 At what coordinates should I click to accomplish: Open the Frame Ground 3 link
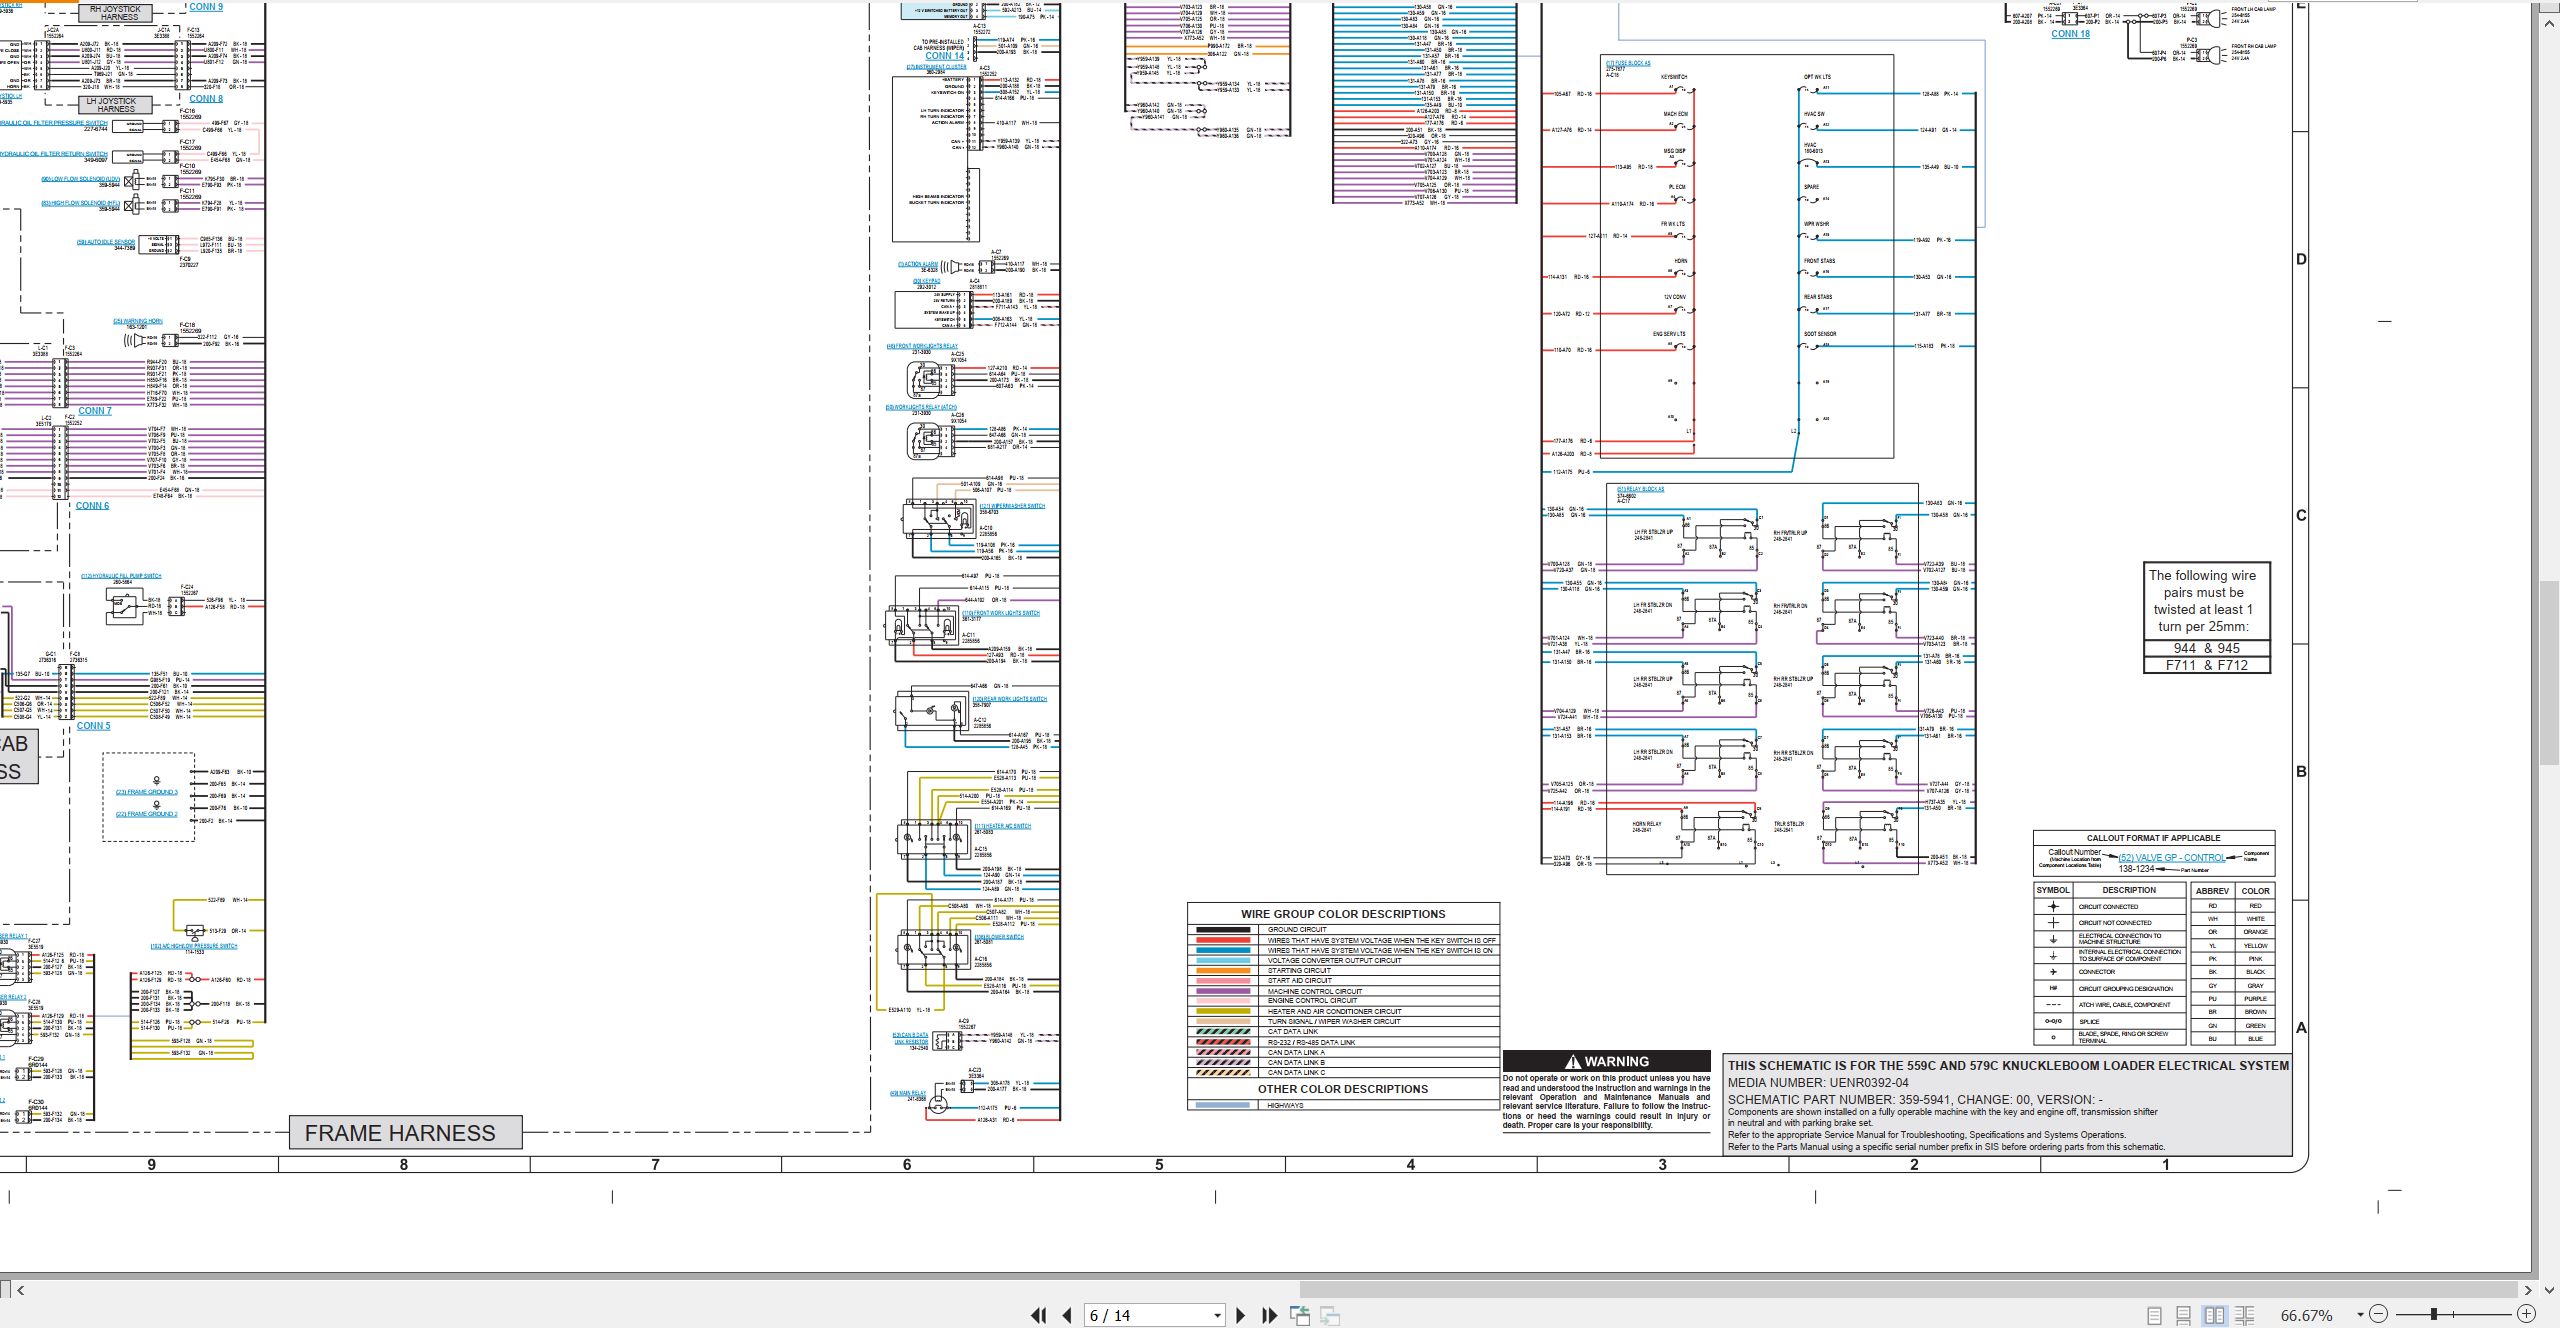click(147, 792)
